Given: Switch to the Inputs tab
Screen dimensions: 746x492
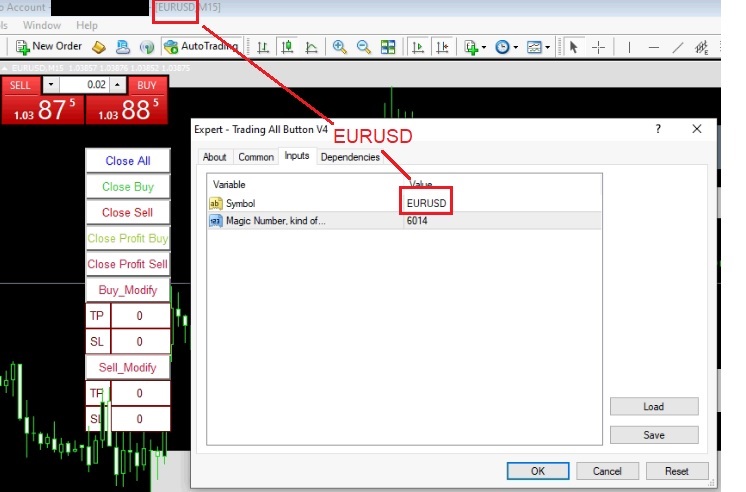Looking at the screenshot, I should click(297, 156).
